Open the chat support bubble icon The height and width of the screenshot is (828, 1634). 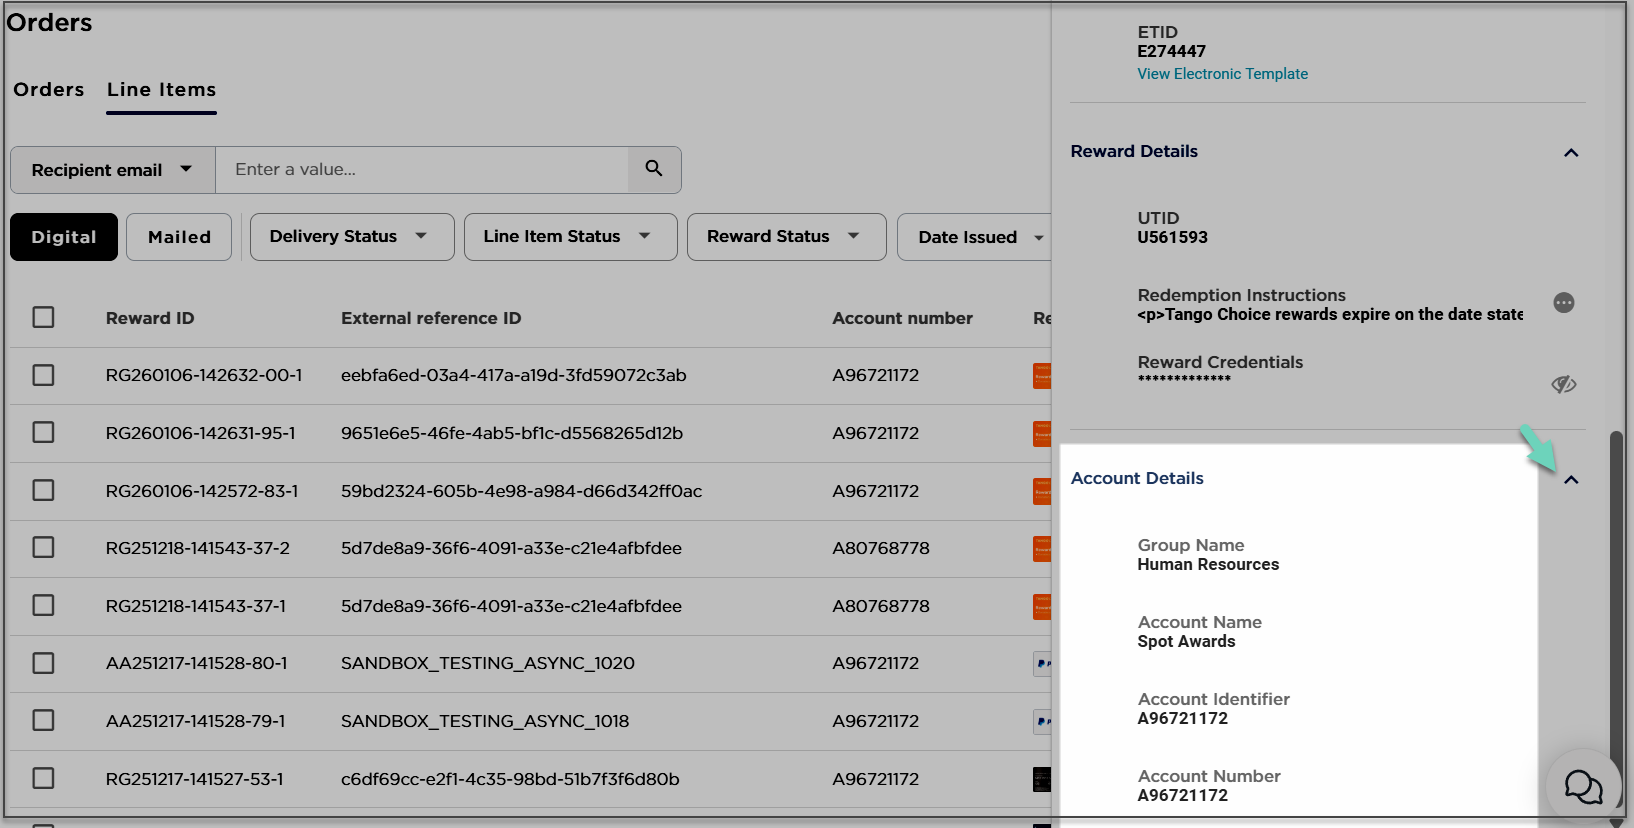click(1583, 786)
